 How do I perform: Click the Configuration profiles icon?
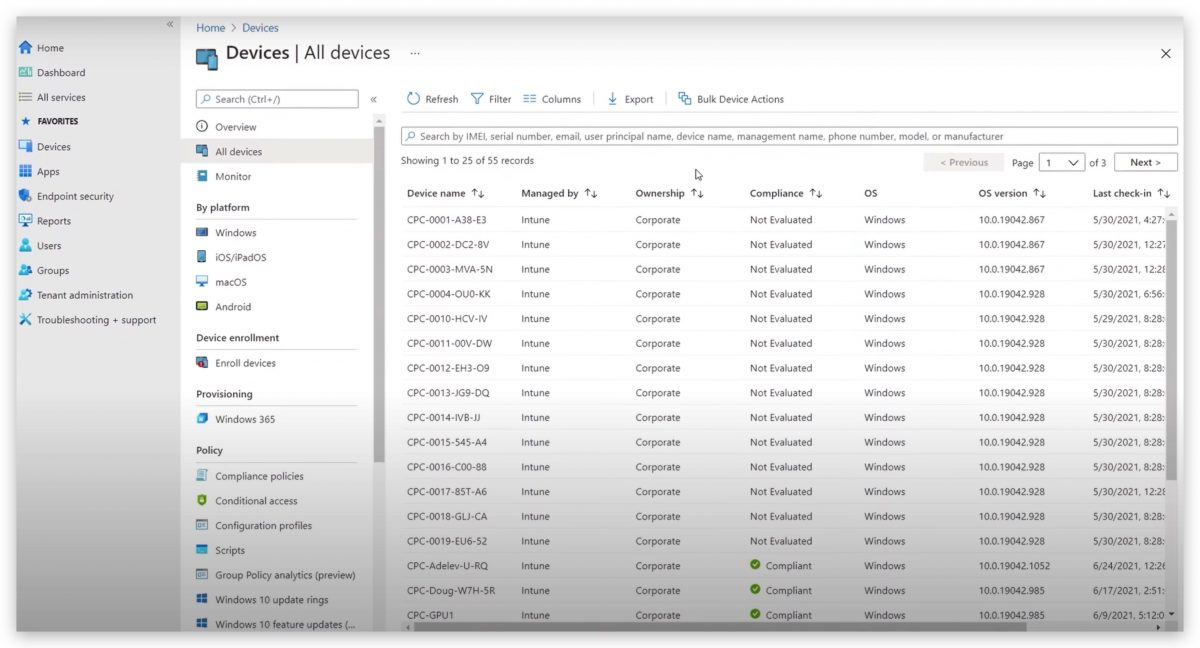pyautogui.click(x=202, y=525)
